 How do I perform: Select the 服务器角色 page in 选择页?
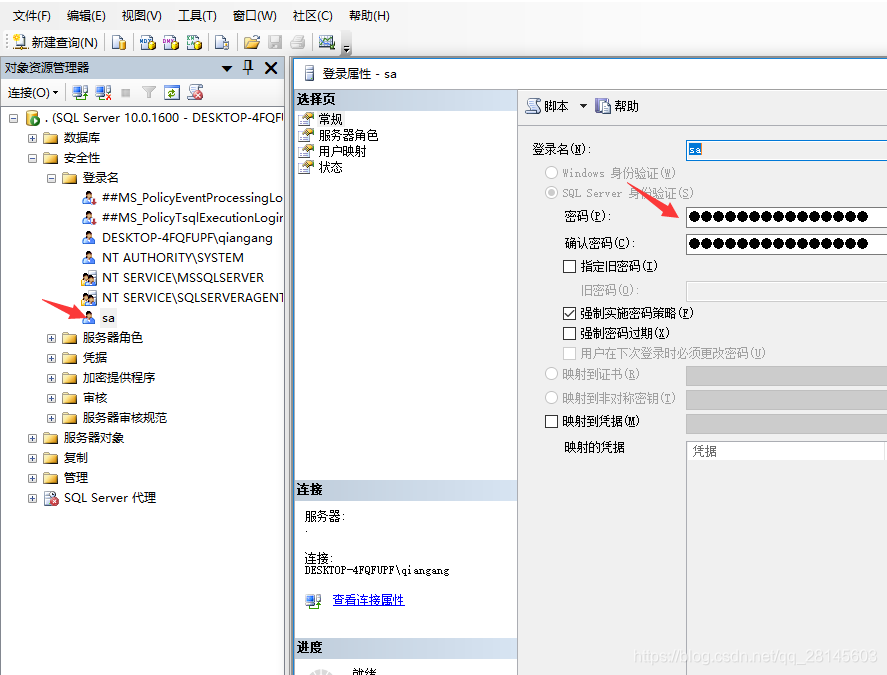point(348,135)
